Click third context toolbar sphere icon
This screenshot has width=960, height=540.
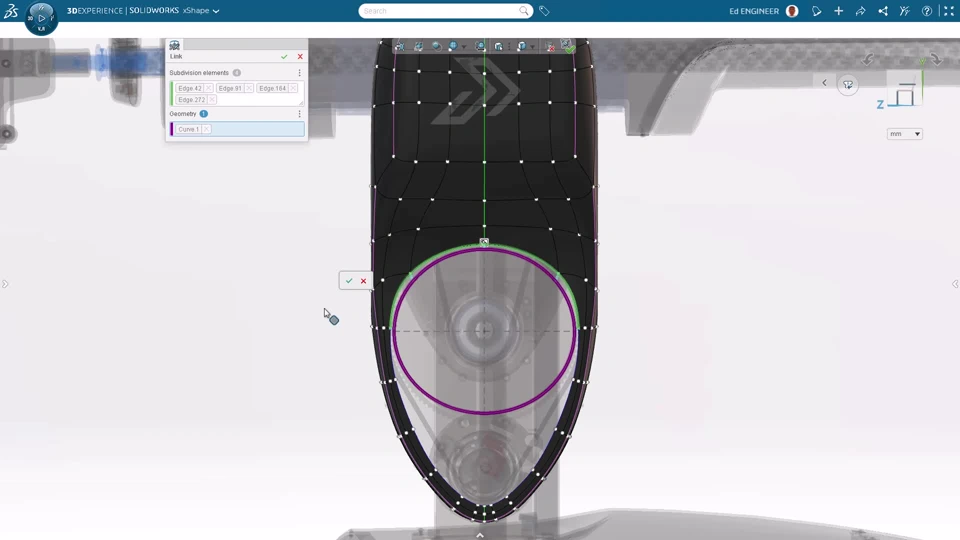[436, 47]
